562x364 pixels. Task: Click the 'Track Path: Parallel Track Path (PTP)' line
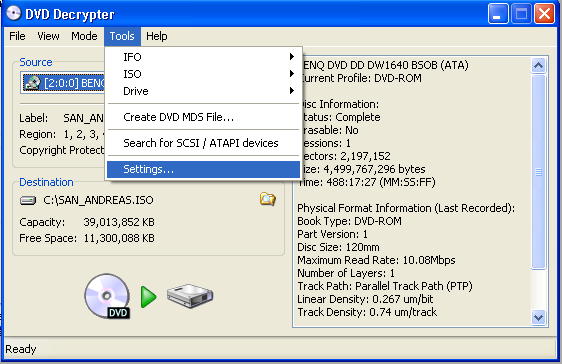click(385, 286)
